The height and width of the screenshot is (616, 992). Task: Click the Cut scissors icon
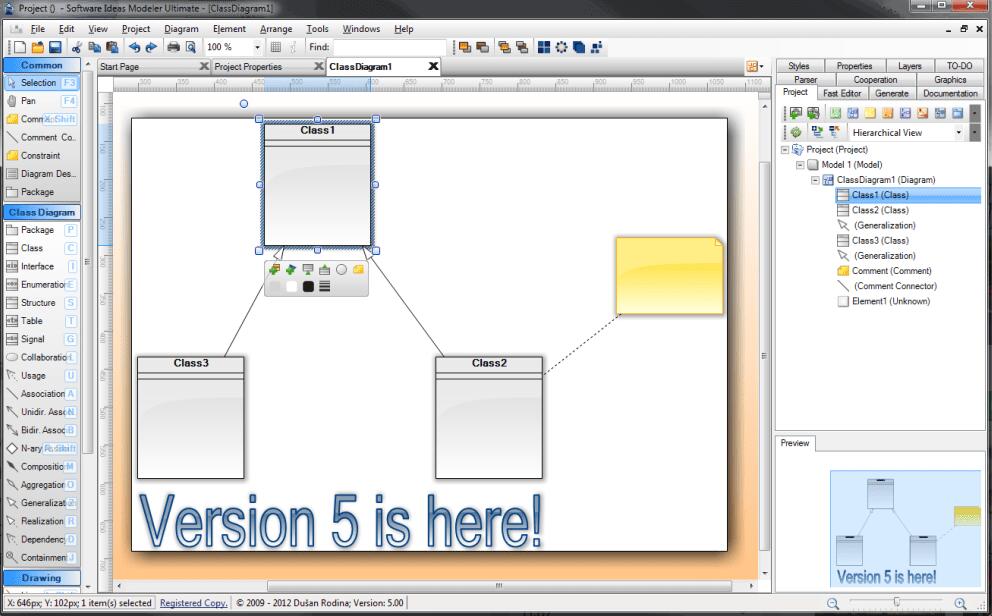[x=77, y=47]
